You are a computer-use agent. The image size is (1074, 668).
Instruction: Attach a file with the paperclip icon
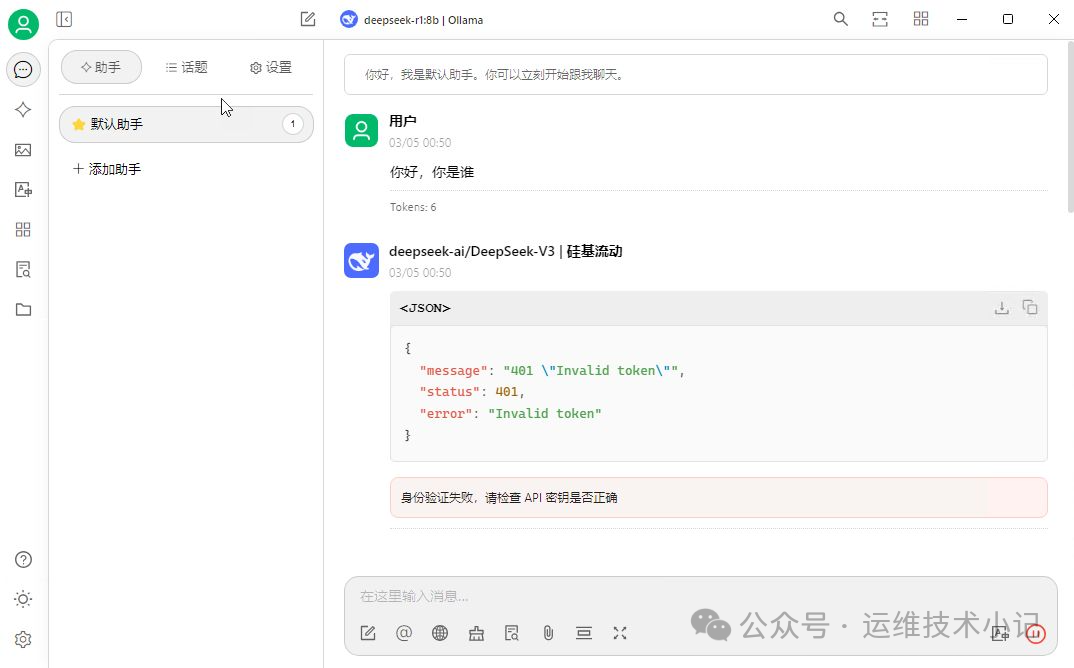pyautogui.click(x=548, y=633)
